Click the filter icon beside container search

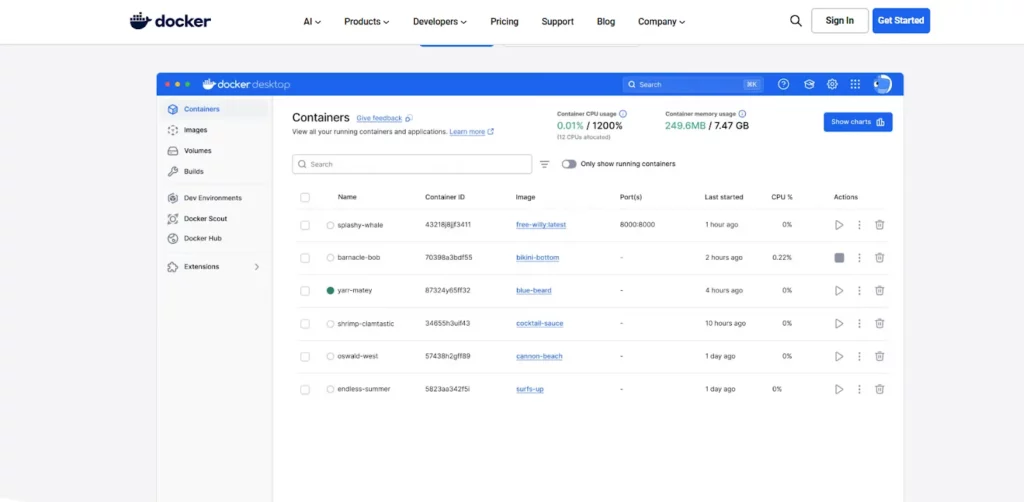tap(545, 164)
